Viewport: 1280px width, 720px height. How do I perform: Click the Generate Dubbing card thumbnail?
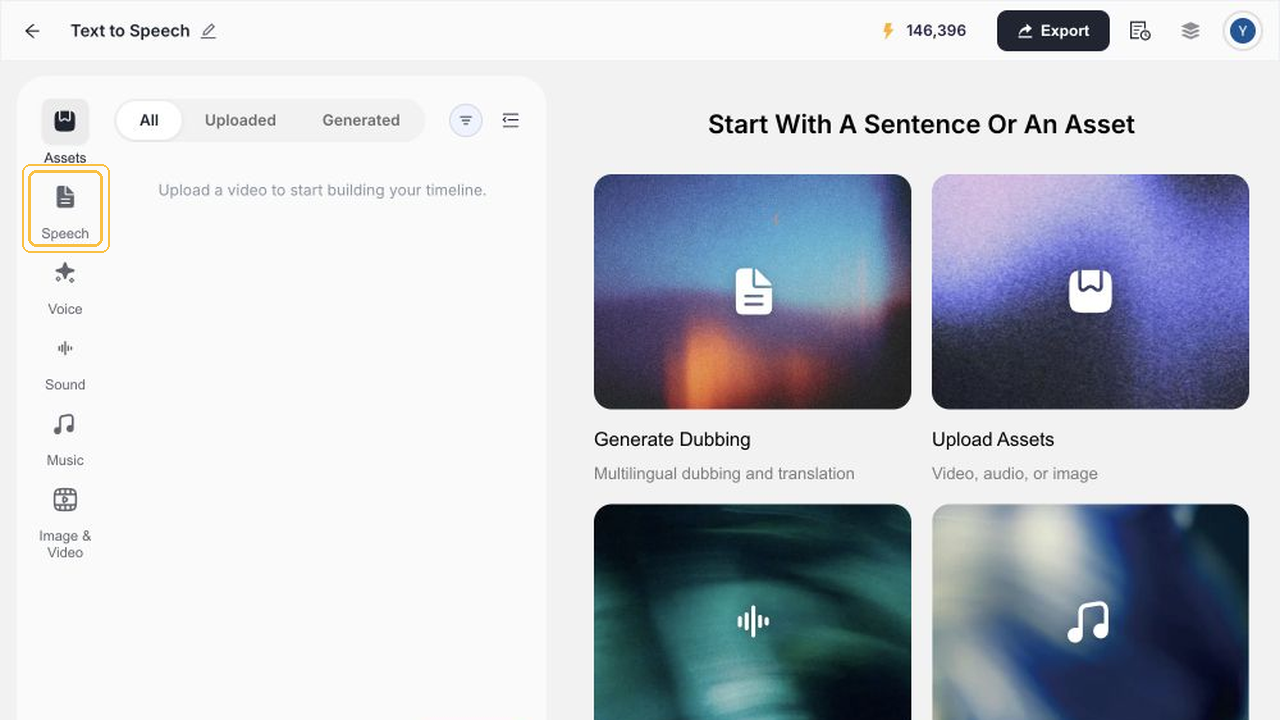point(752,292)
